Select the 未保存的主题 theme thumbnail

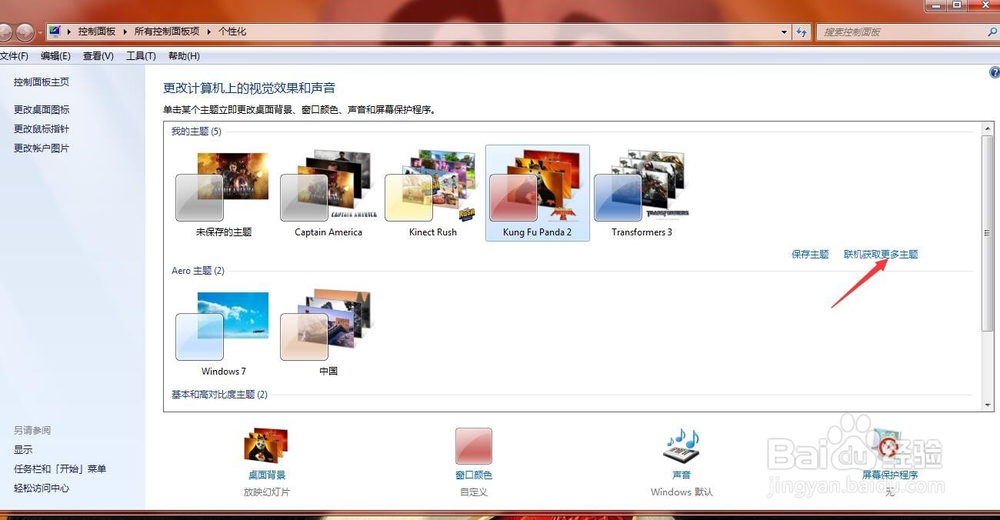pos(223,194)
